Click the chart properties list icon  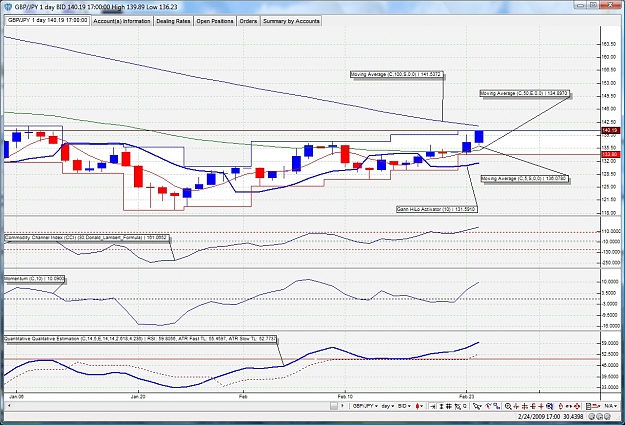(x=589, y=406)
